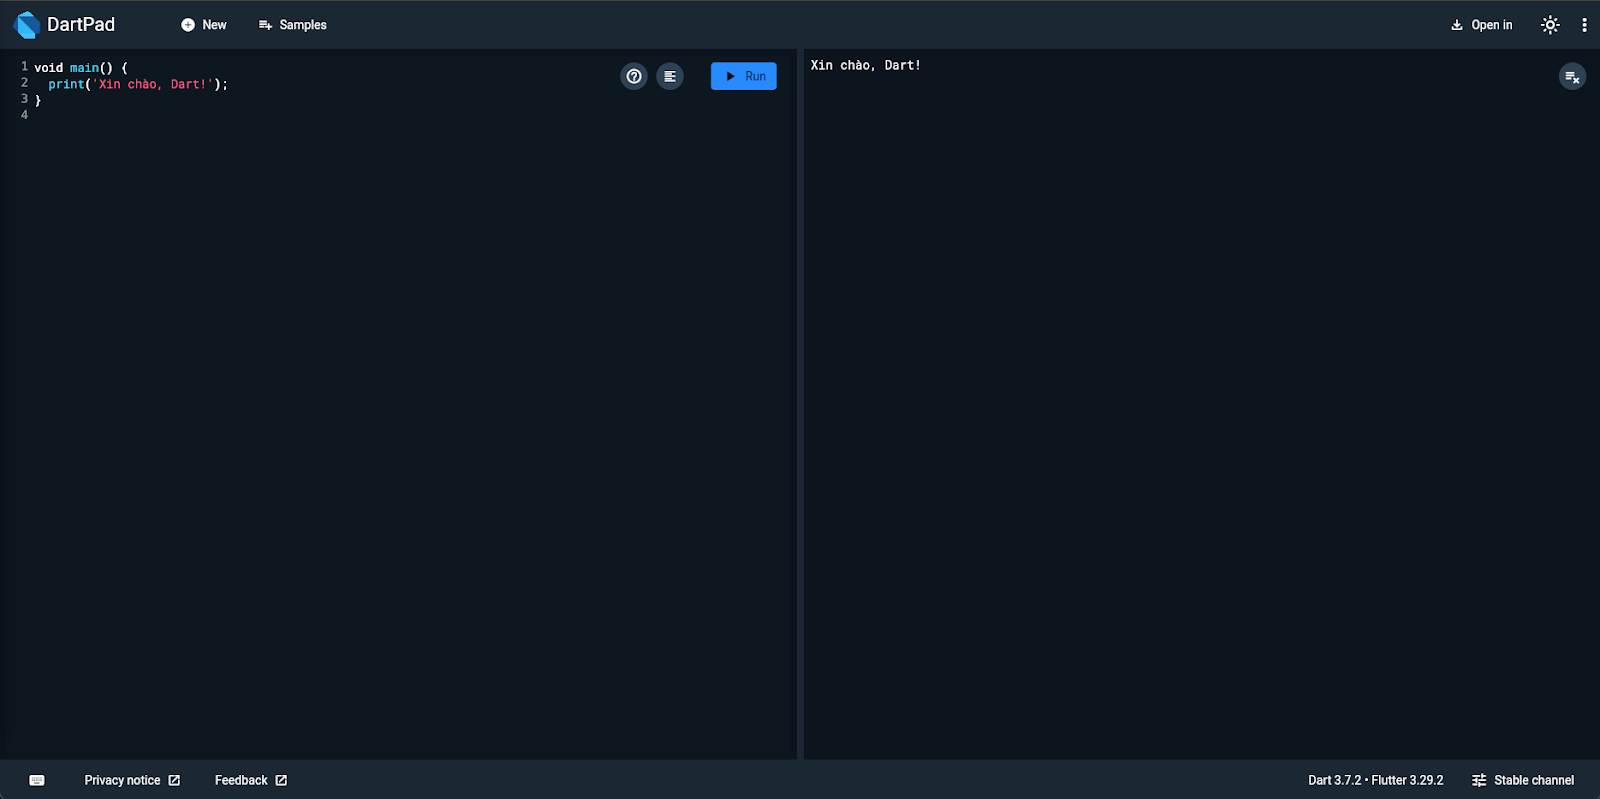Click line number 2 in the gutter
Screen dimensions: 1600x799
click(25, 82)
